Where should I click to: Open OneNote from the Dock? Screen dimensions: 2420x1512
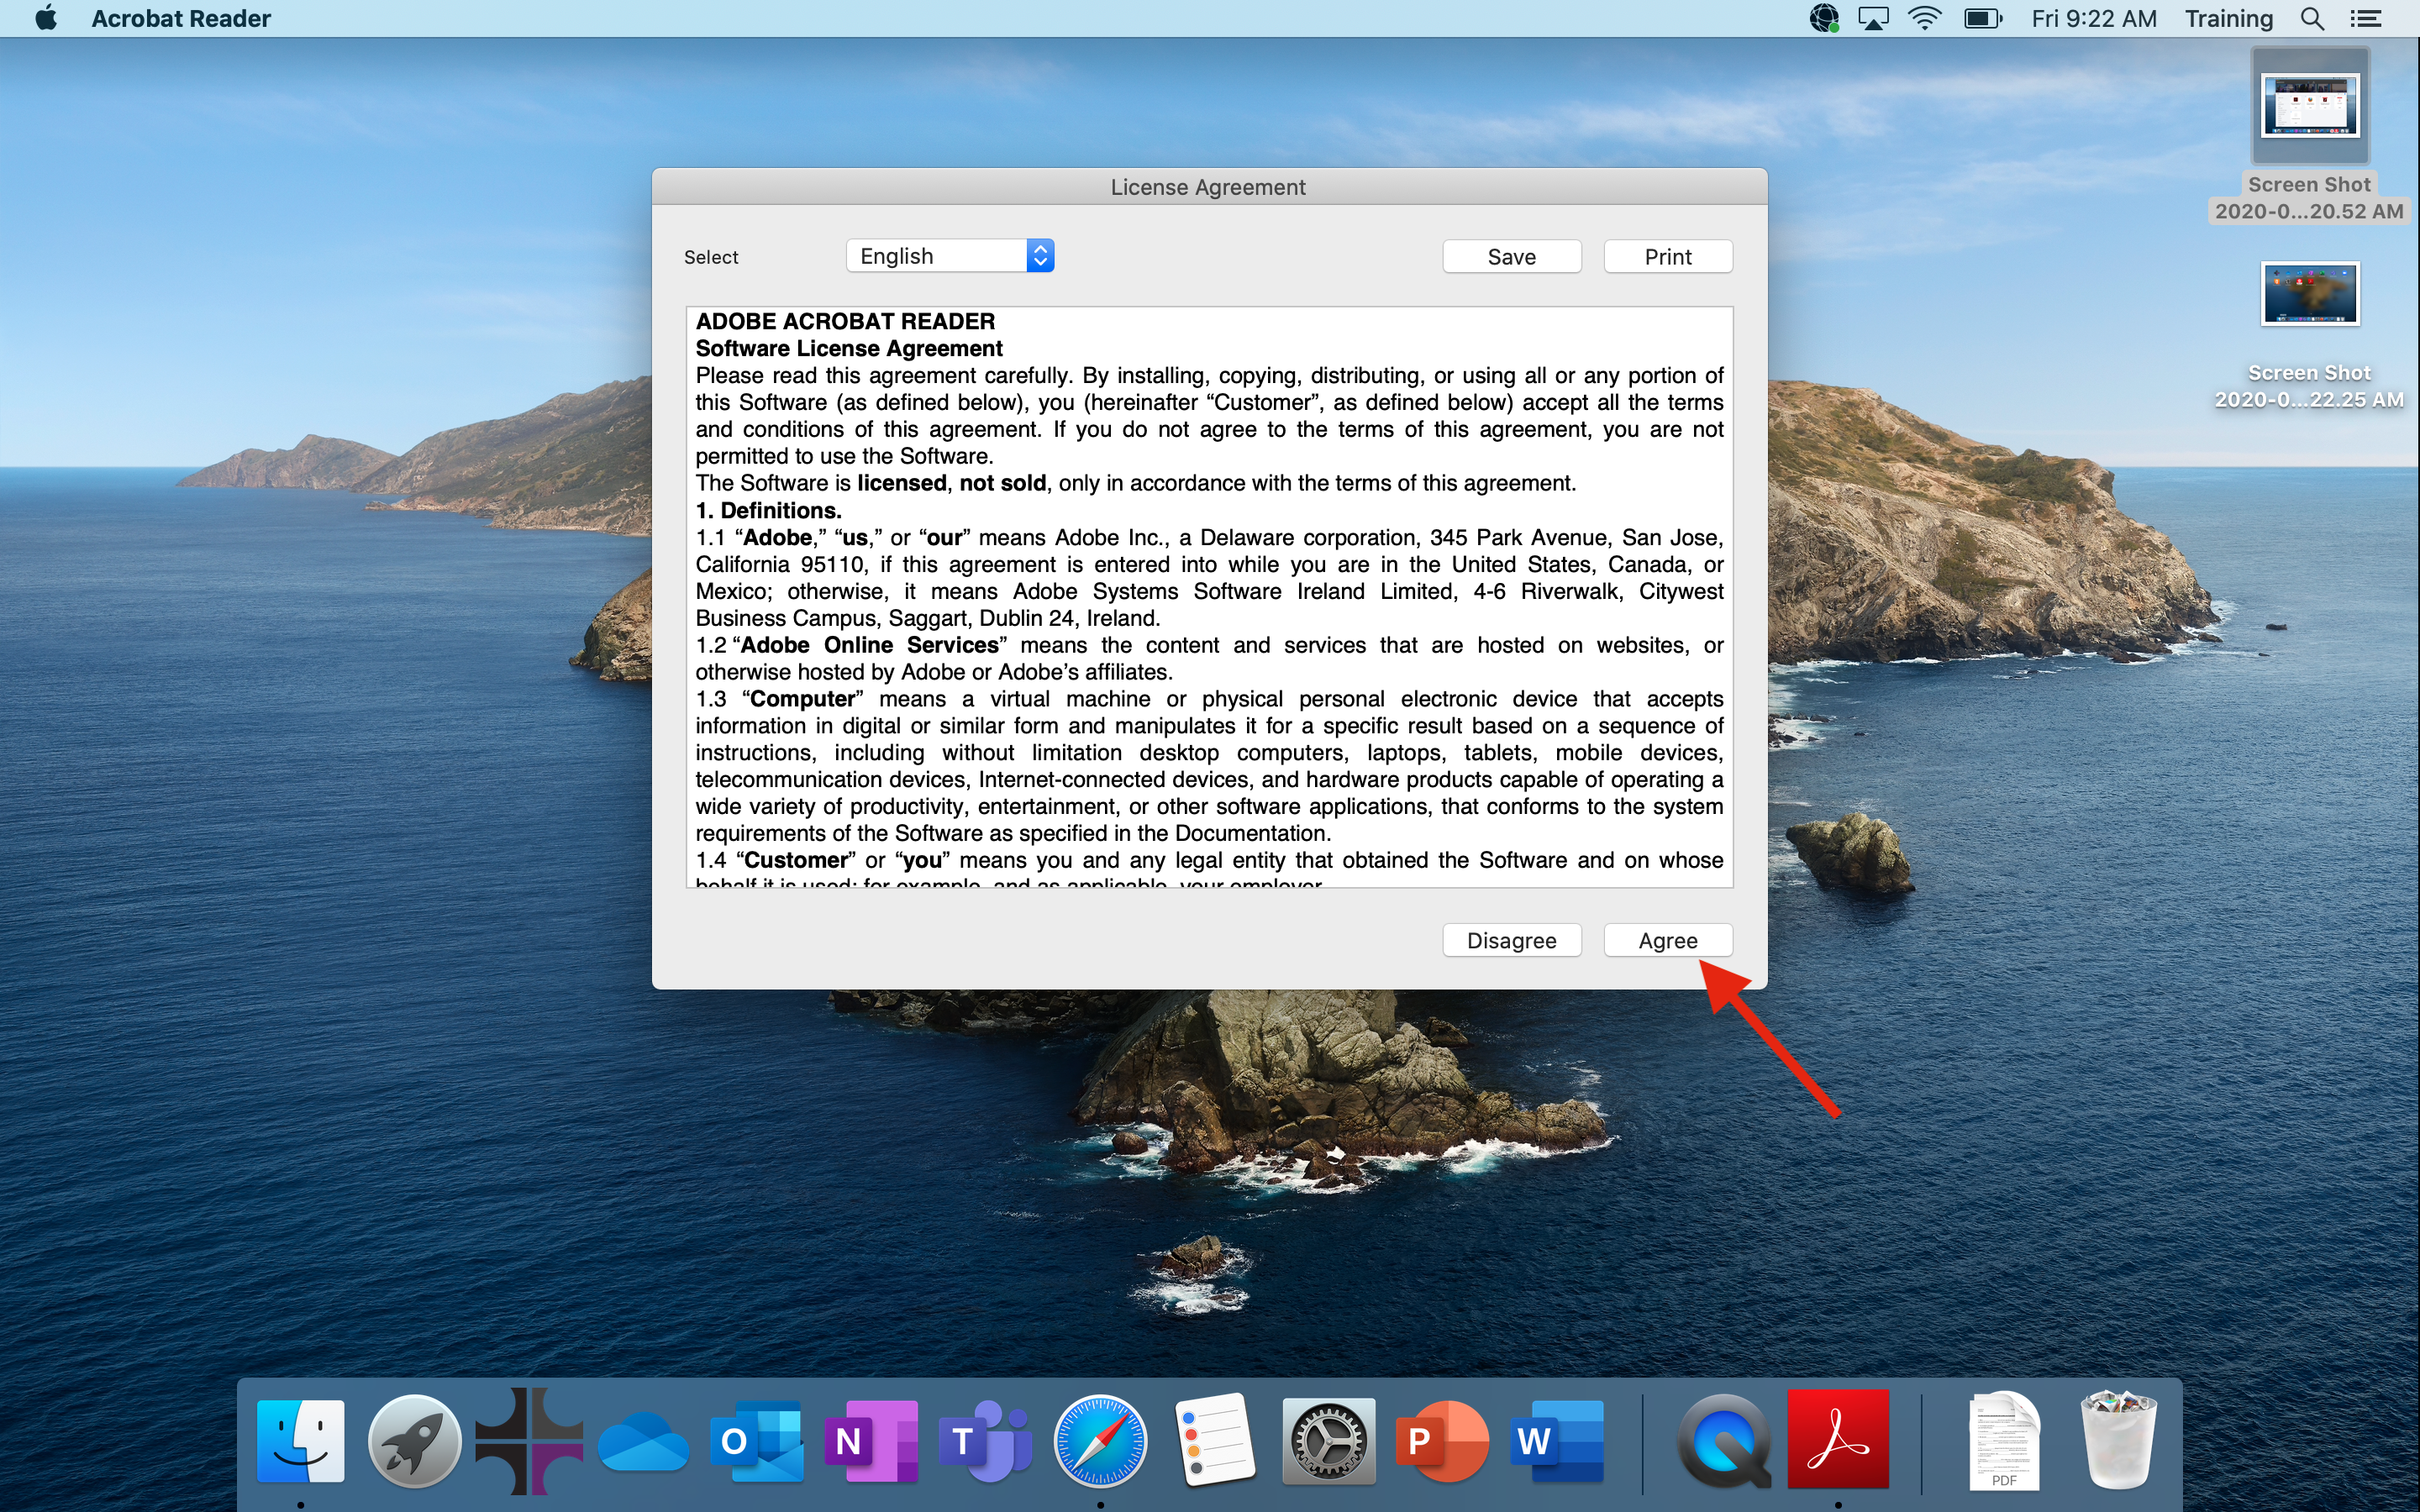tap(871, 1440)
